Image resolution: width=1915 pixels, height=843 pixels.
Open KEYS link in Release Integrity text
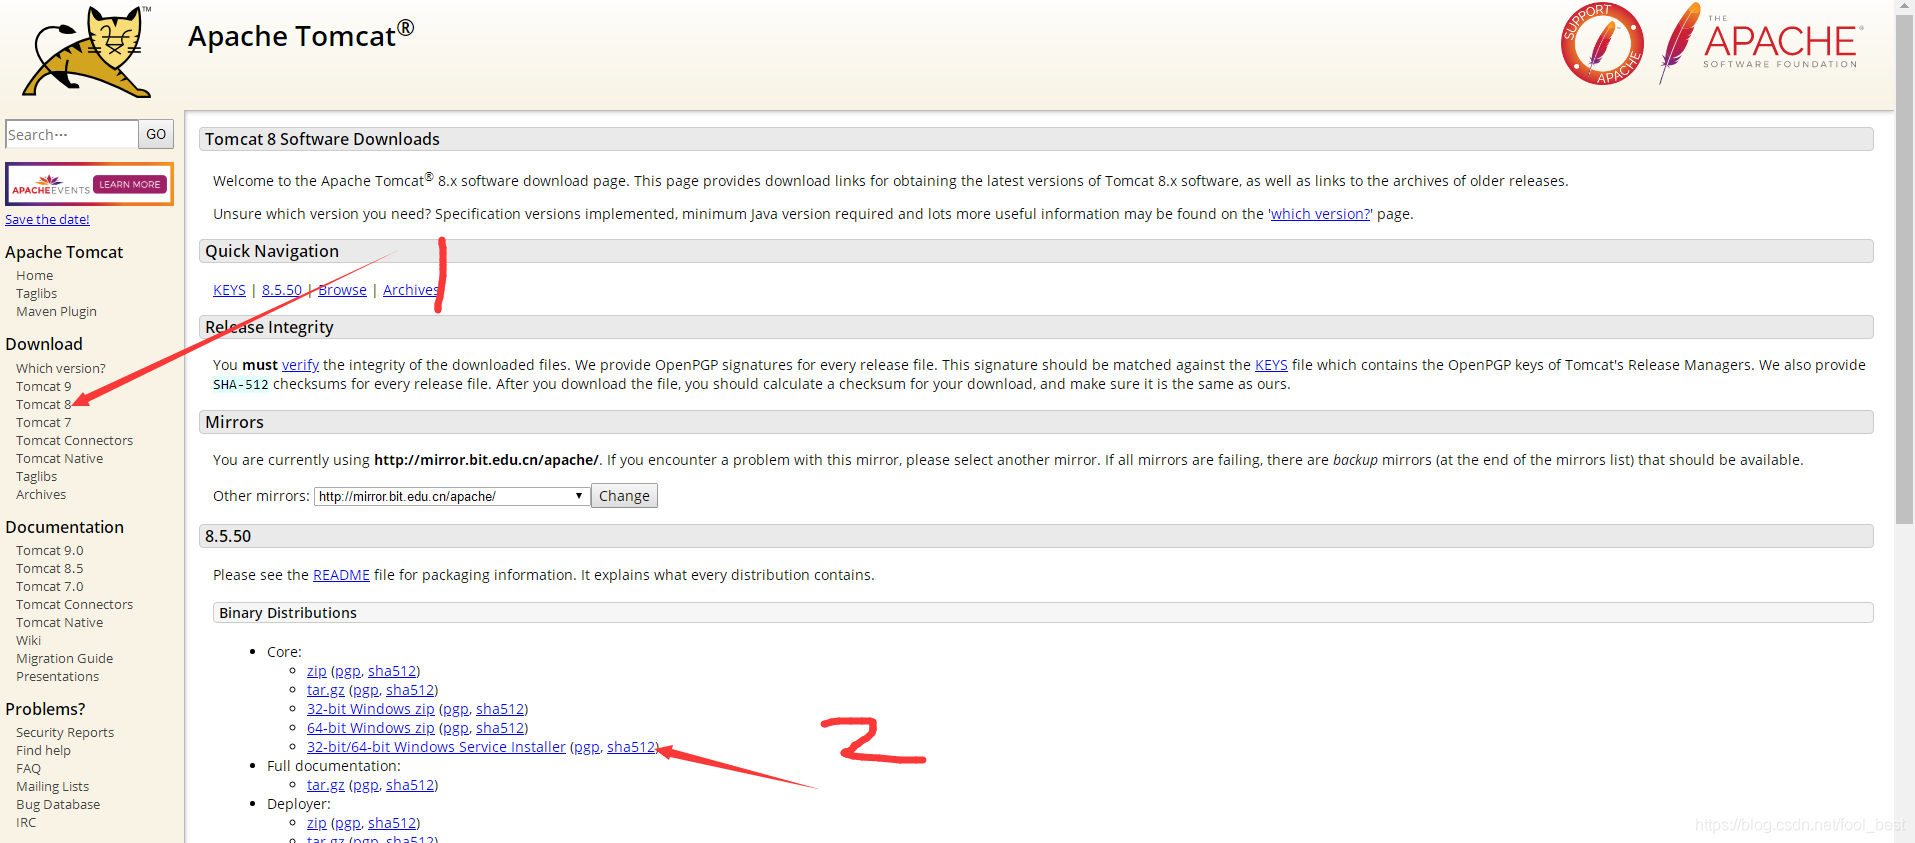click(x=1271, y=365)
